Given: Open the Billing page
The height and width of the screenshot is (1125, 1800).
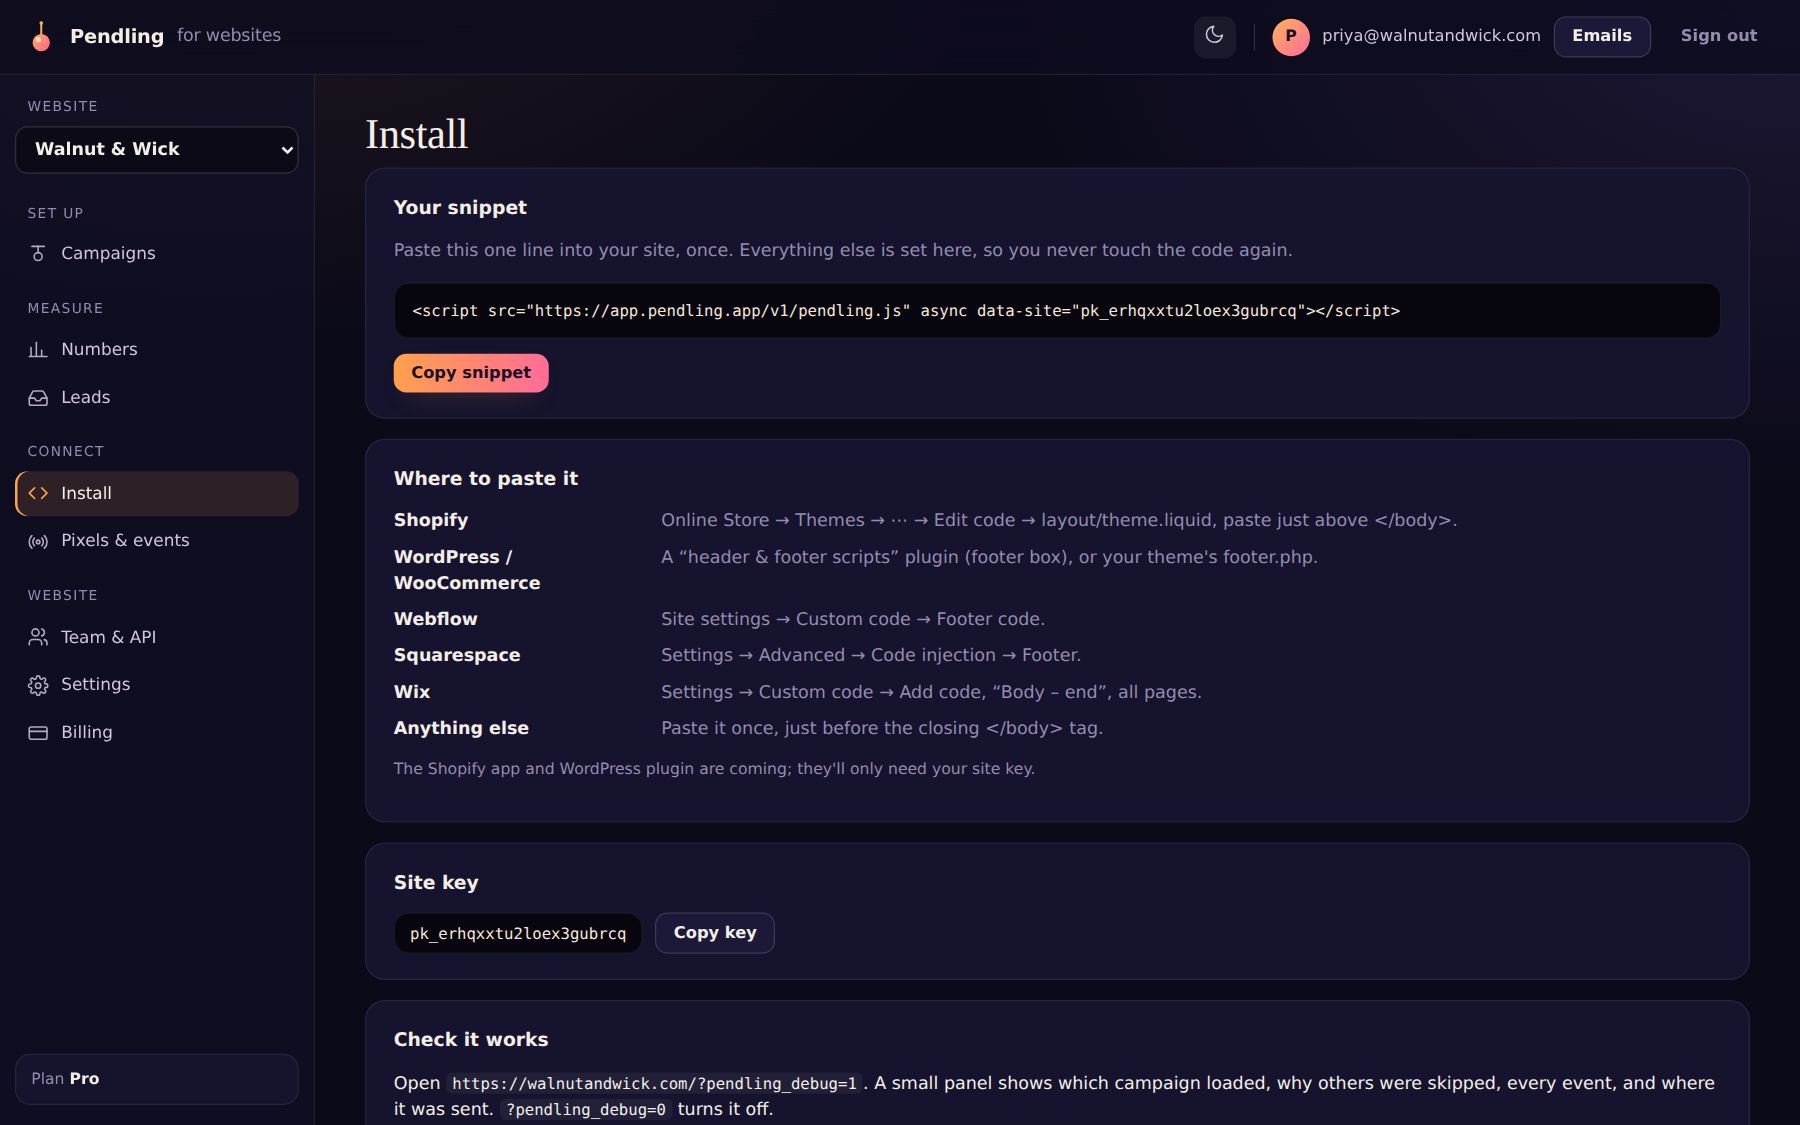Looking at the screenshot, I should [x=157, y=732].
